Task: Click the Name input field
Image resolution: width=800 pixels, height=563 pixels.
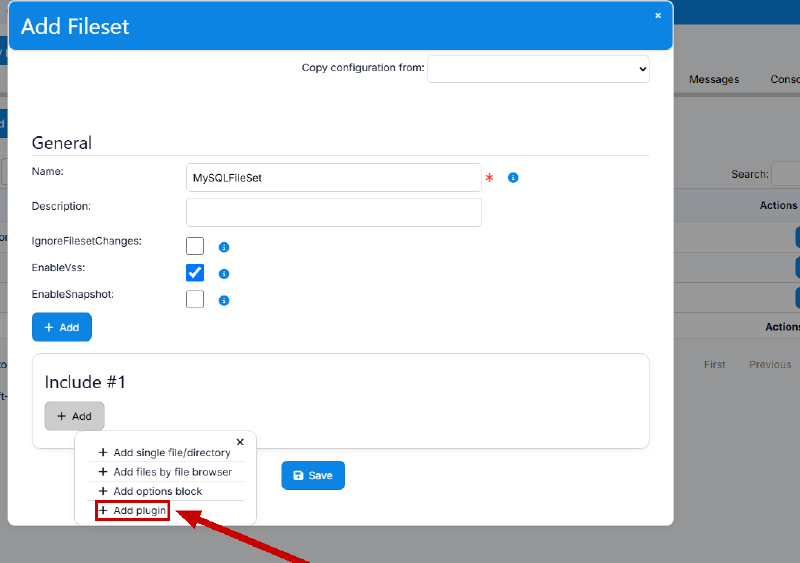Action: [334, 178]
